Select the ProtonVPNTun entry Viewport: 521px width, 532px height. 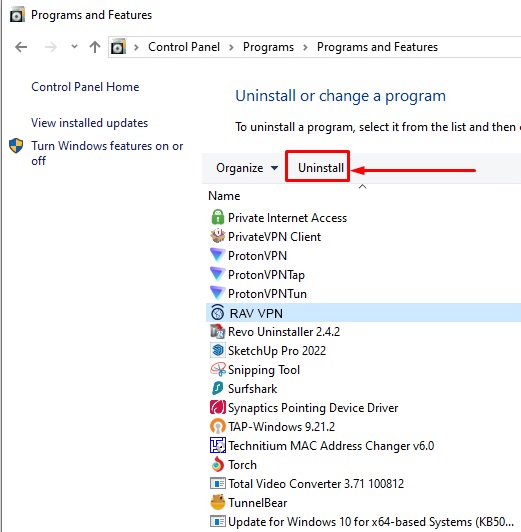tap(267, 293)
